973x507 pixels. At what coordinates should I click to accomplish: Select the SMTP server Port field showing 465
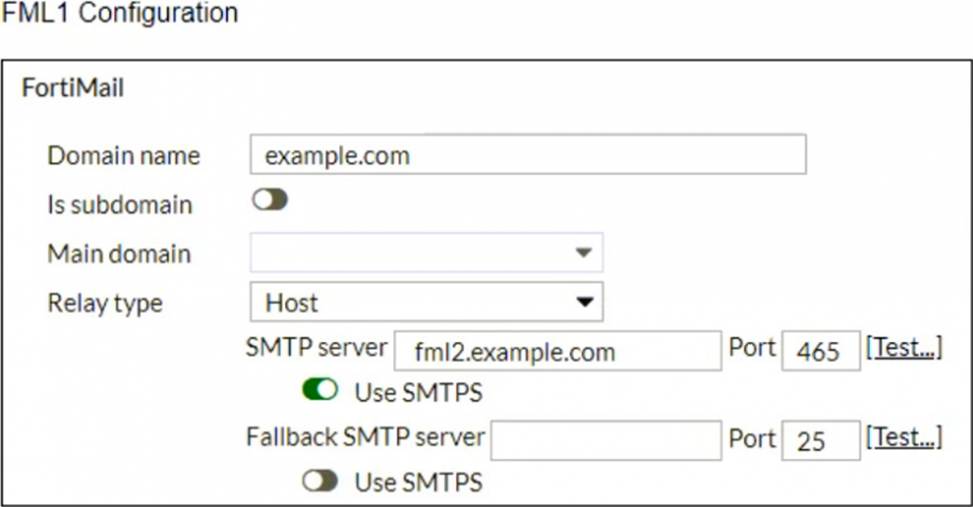point(821,351)
